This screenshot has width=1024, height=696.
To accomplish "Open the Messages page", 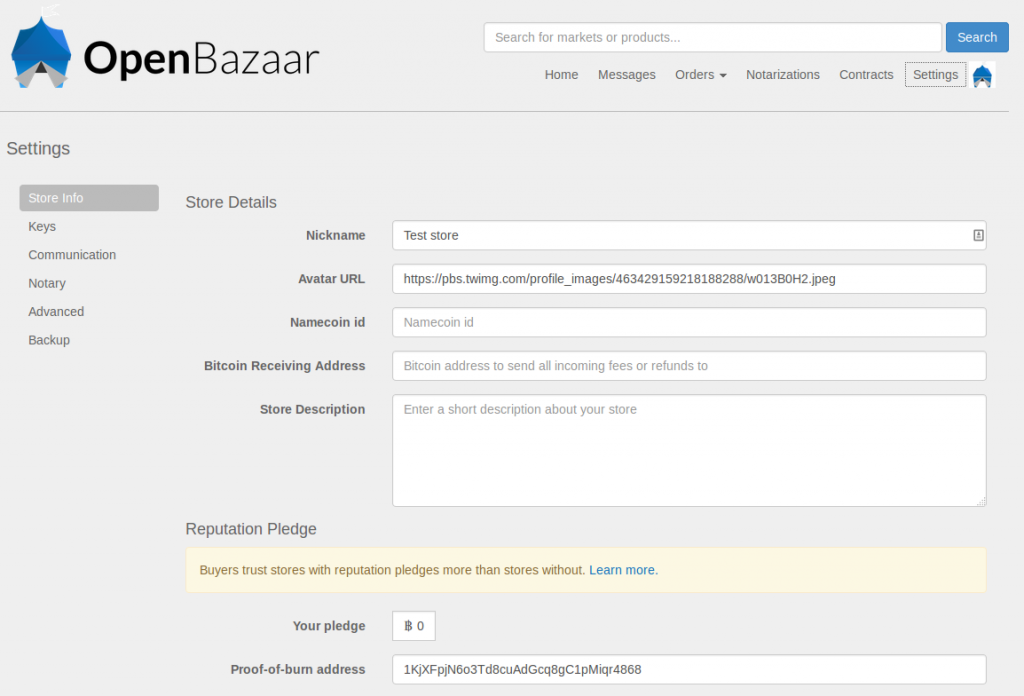I will point(627,74).
